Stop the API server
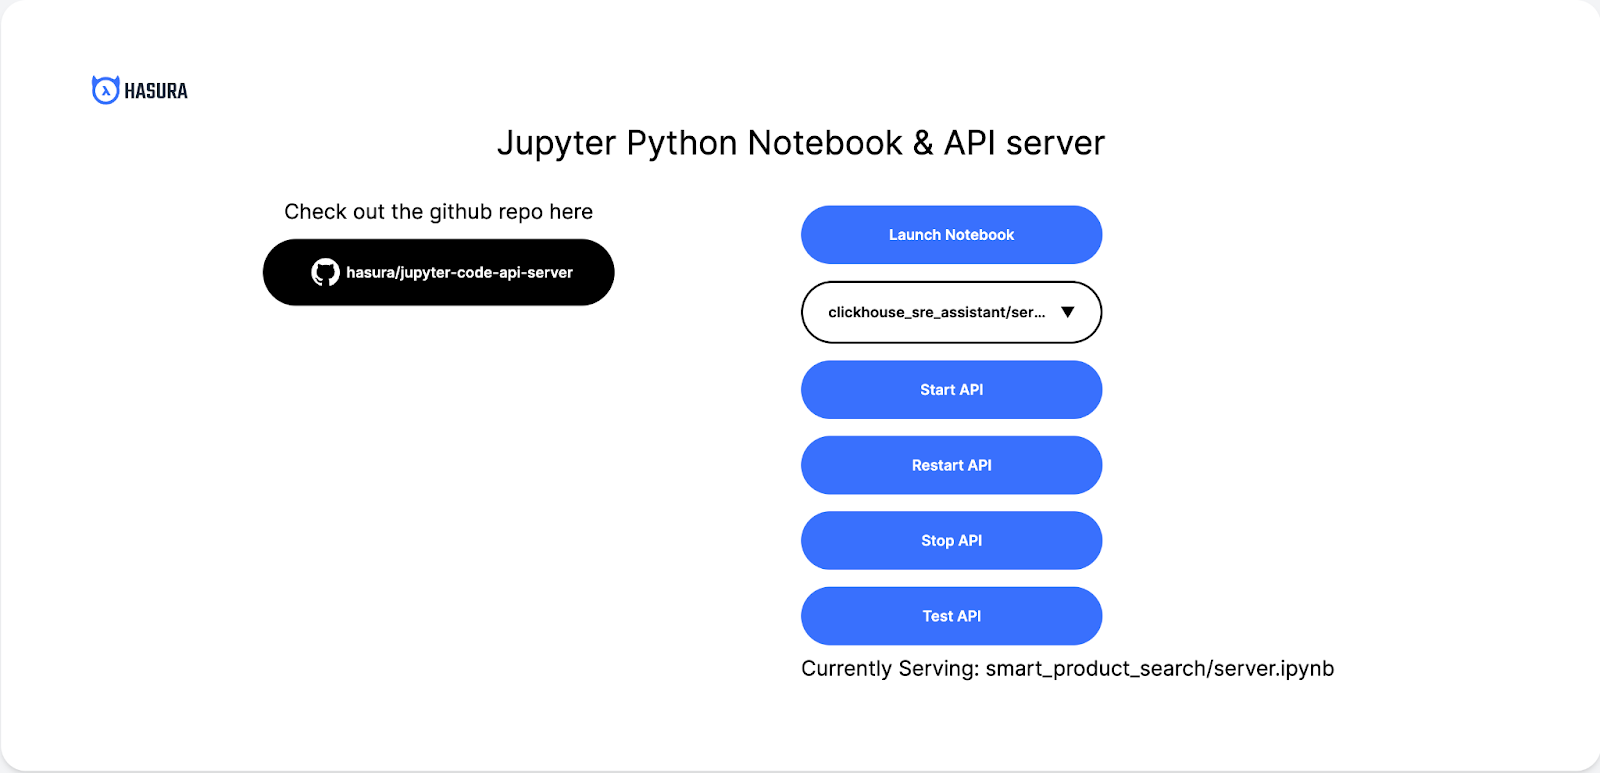 click(x=951, y=541)
